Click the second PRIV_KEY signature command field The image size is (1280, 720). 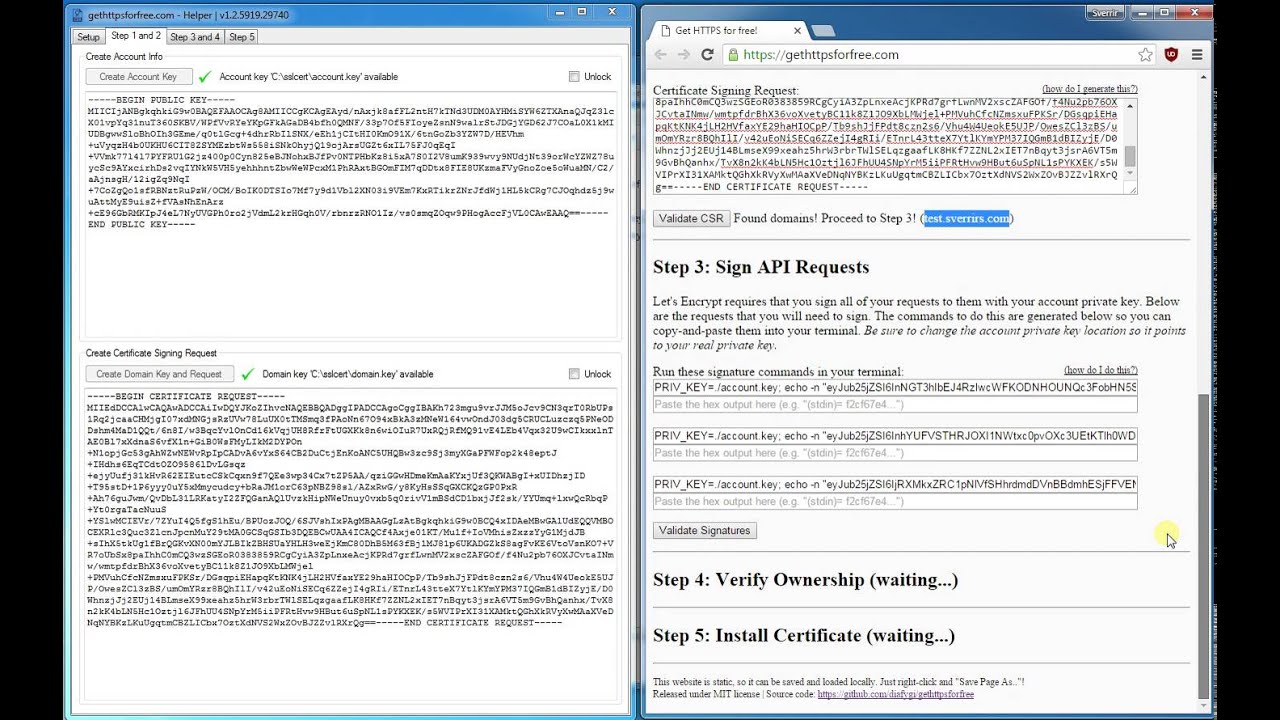(x=895, y=436)
